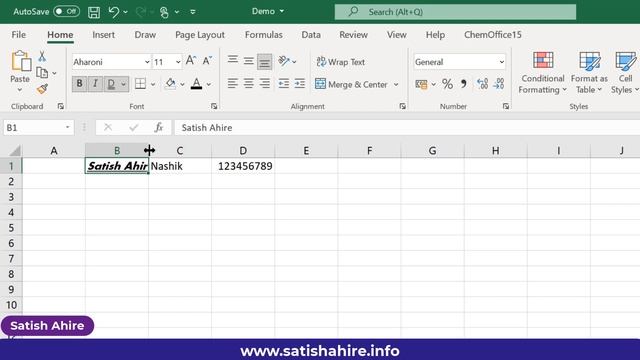Switch to the Data tab
Viewport: 640px width, 360px height.
[x=311, y=35]
